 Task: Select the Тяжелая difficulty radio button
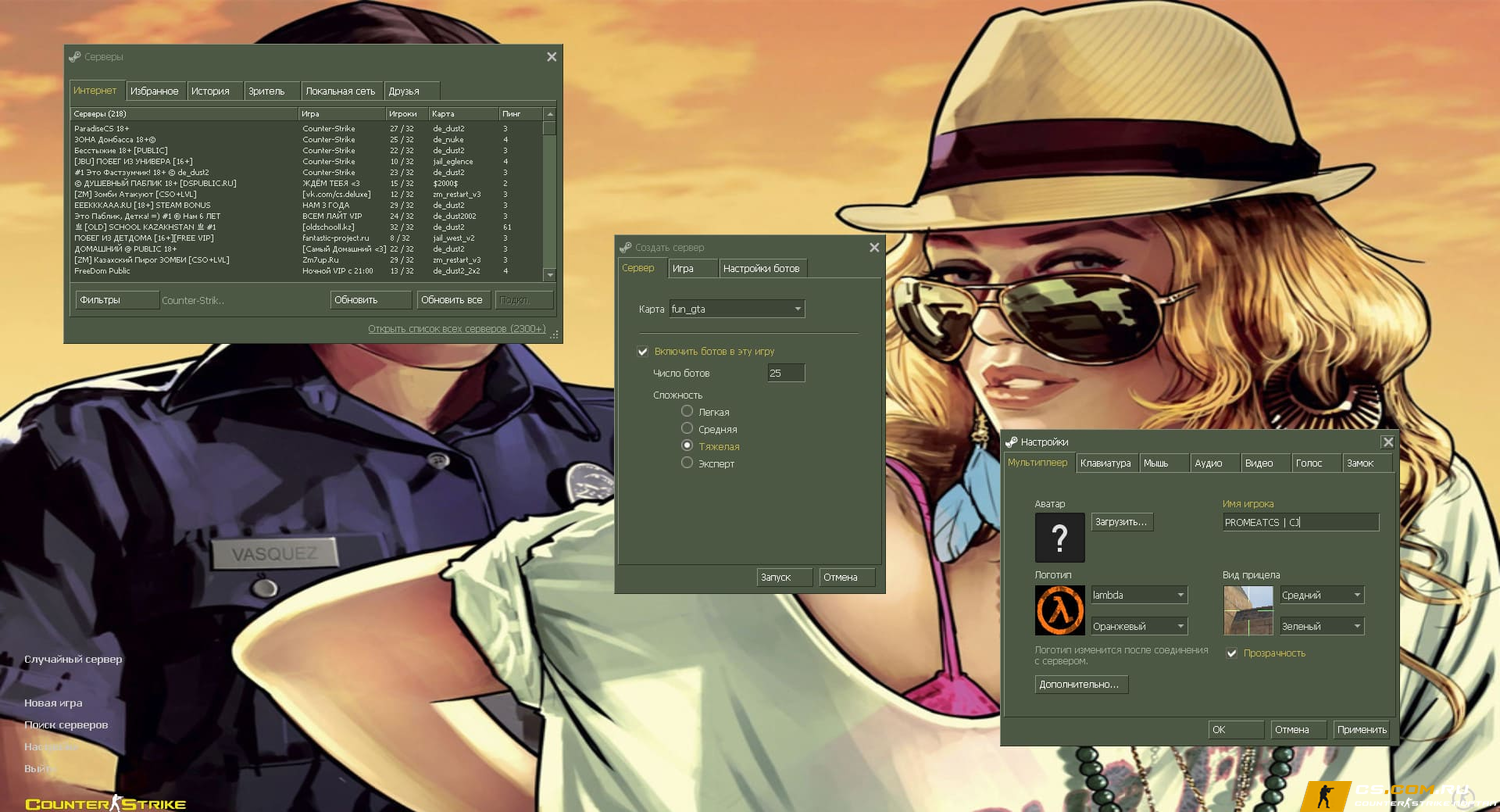click(687, 446)
